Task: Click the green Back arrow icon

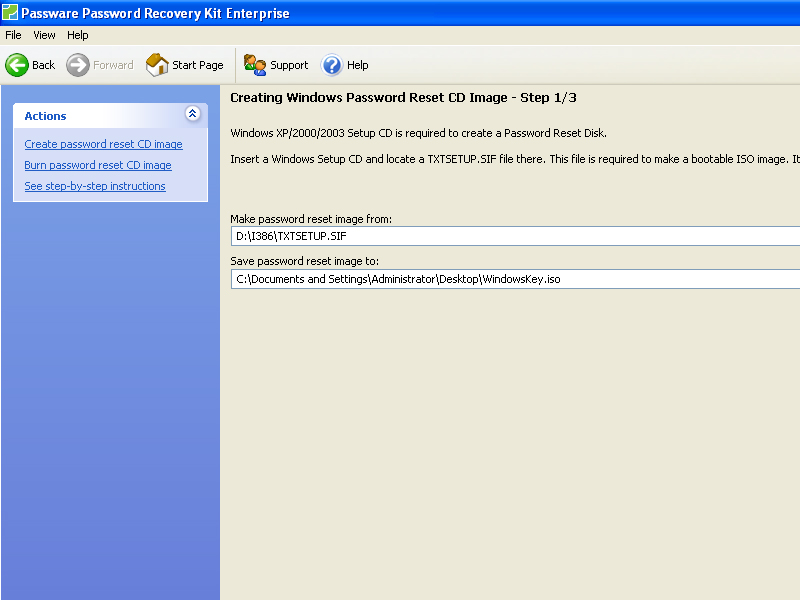Action: (x=17, y=65)
